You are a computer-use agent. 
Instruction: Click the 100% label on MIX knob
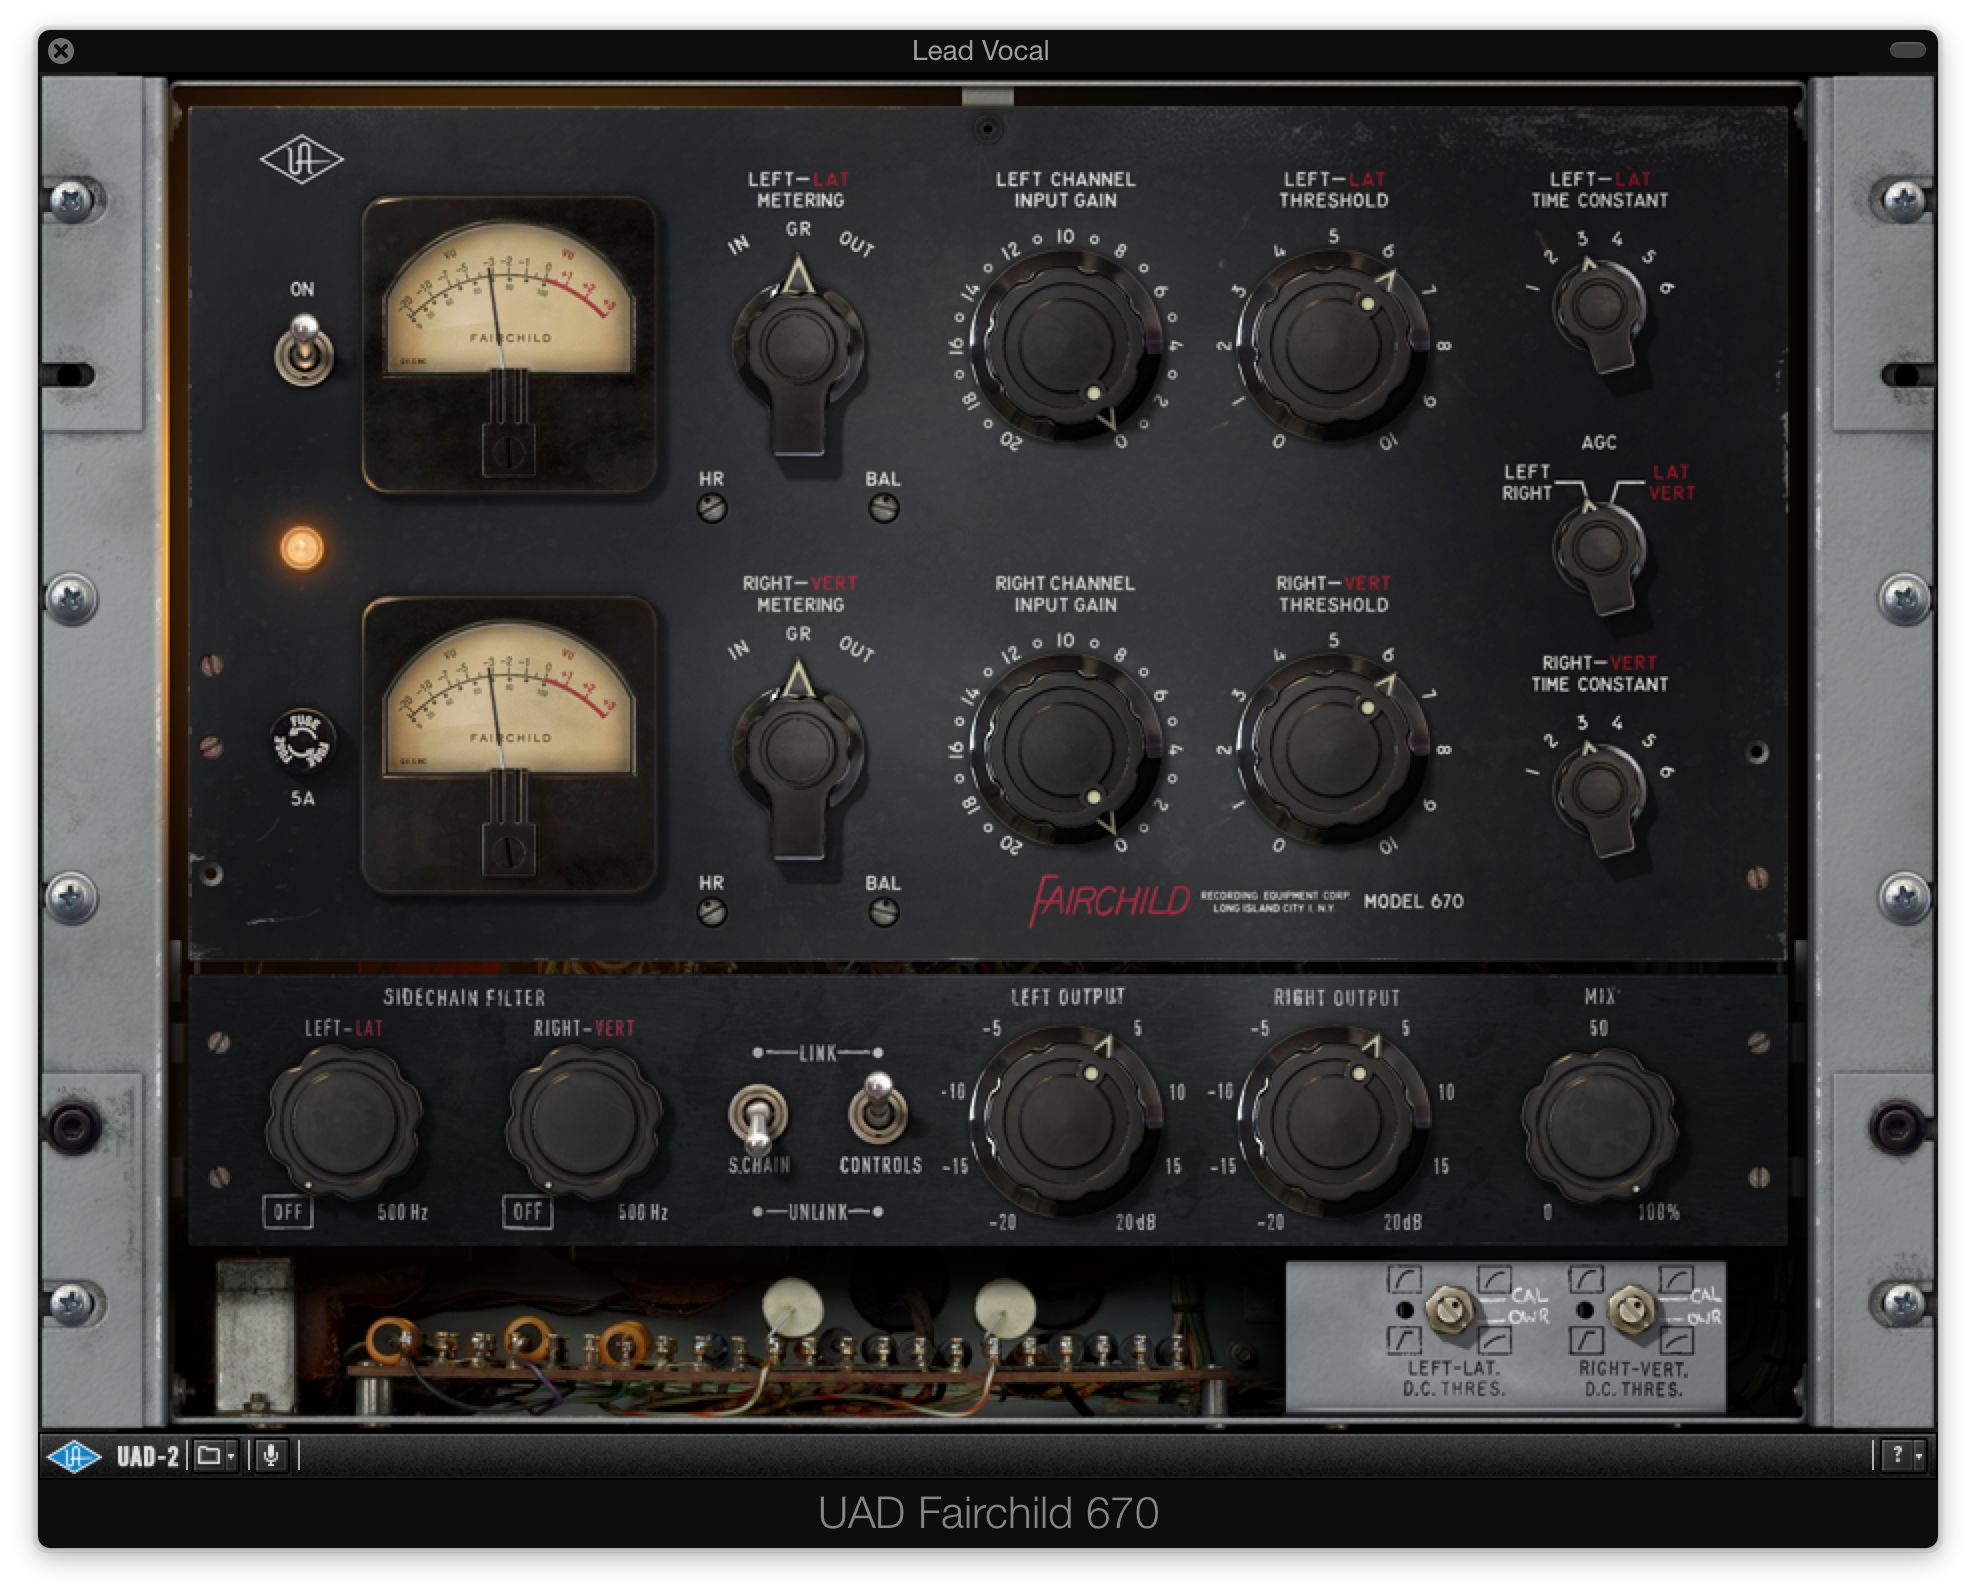tap(1658, 1212)
